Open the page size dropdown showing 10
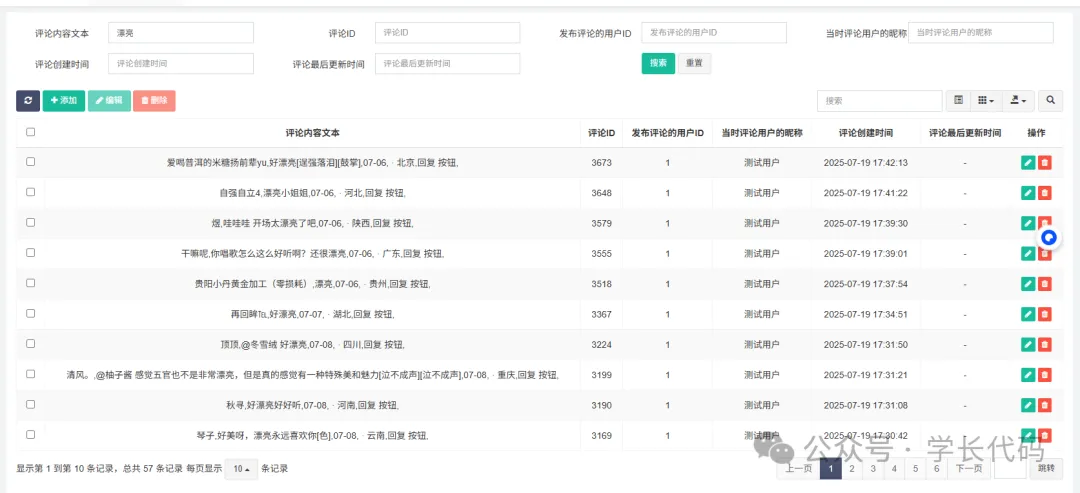Image resolution: width=1080 pixels, height=493 pixels. point(241,469)
